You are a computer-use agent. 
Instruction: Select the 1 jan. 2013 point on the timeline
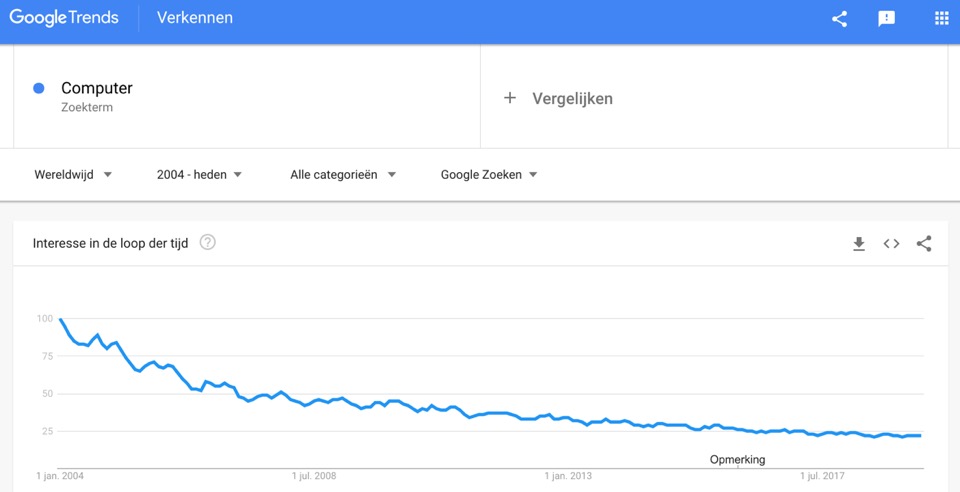point(568,475)
